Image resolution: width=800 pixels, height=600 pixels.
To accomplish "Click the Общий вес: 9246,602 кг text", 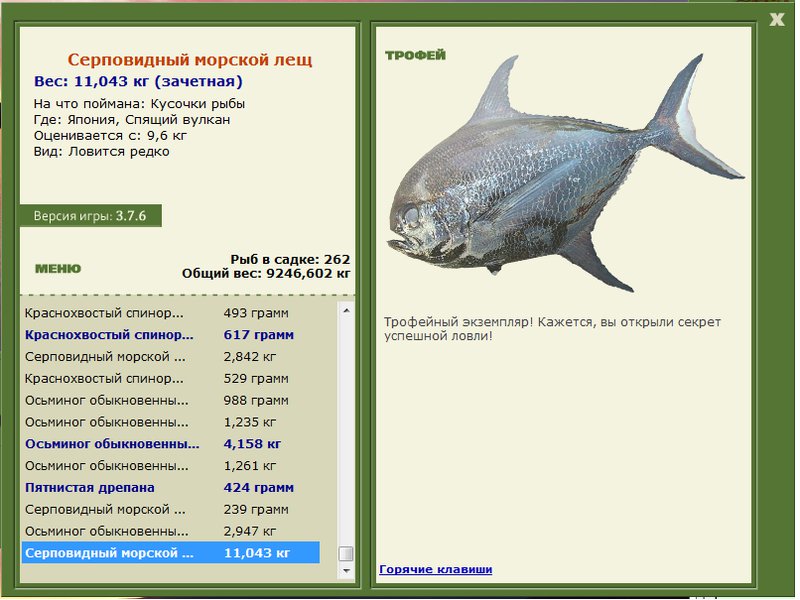I will (x=266, y=273).
